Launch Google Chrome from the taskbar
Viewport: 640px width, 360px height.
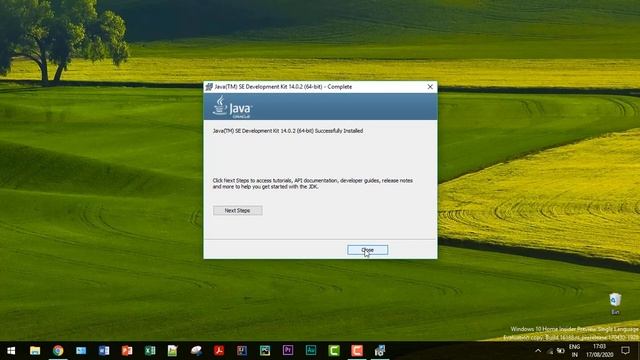pyautogui.click(x=58, y=351)
